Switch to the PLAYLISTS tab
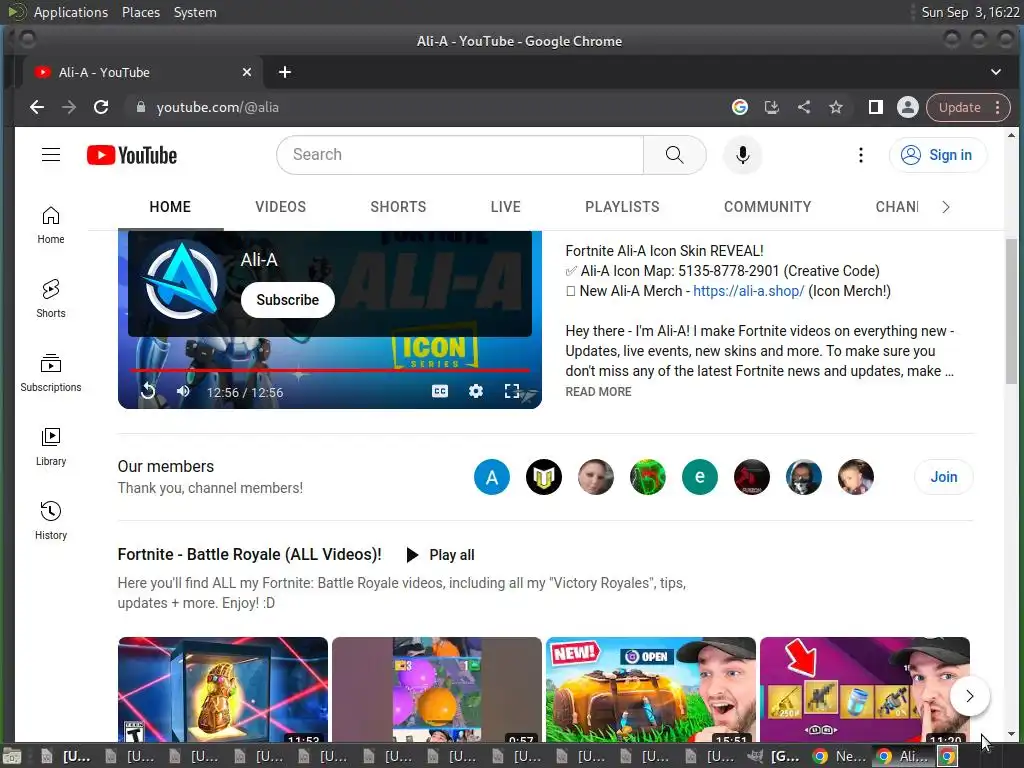Viewport: 1024px width, 768px height. coord(622,207)
